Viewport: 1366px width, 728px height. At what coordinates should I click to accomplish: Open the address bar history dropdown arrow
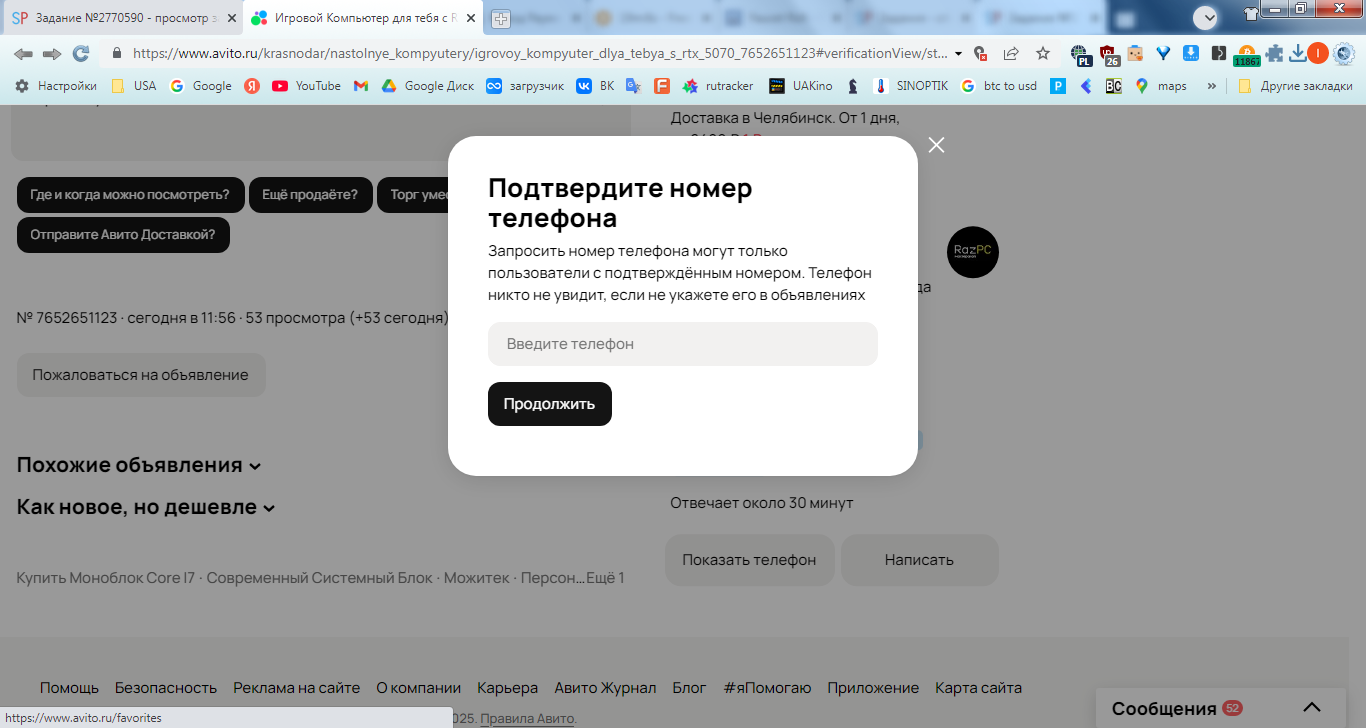click(959, 54)
